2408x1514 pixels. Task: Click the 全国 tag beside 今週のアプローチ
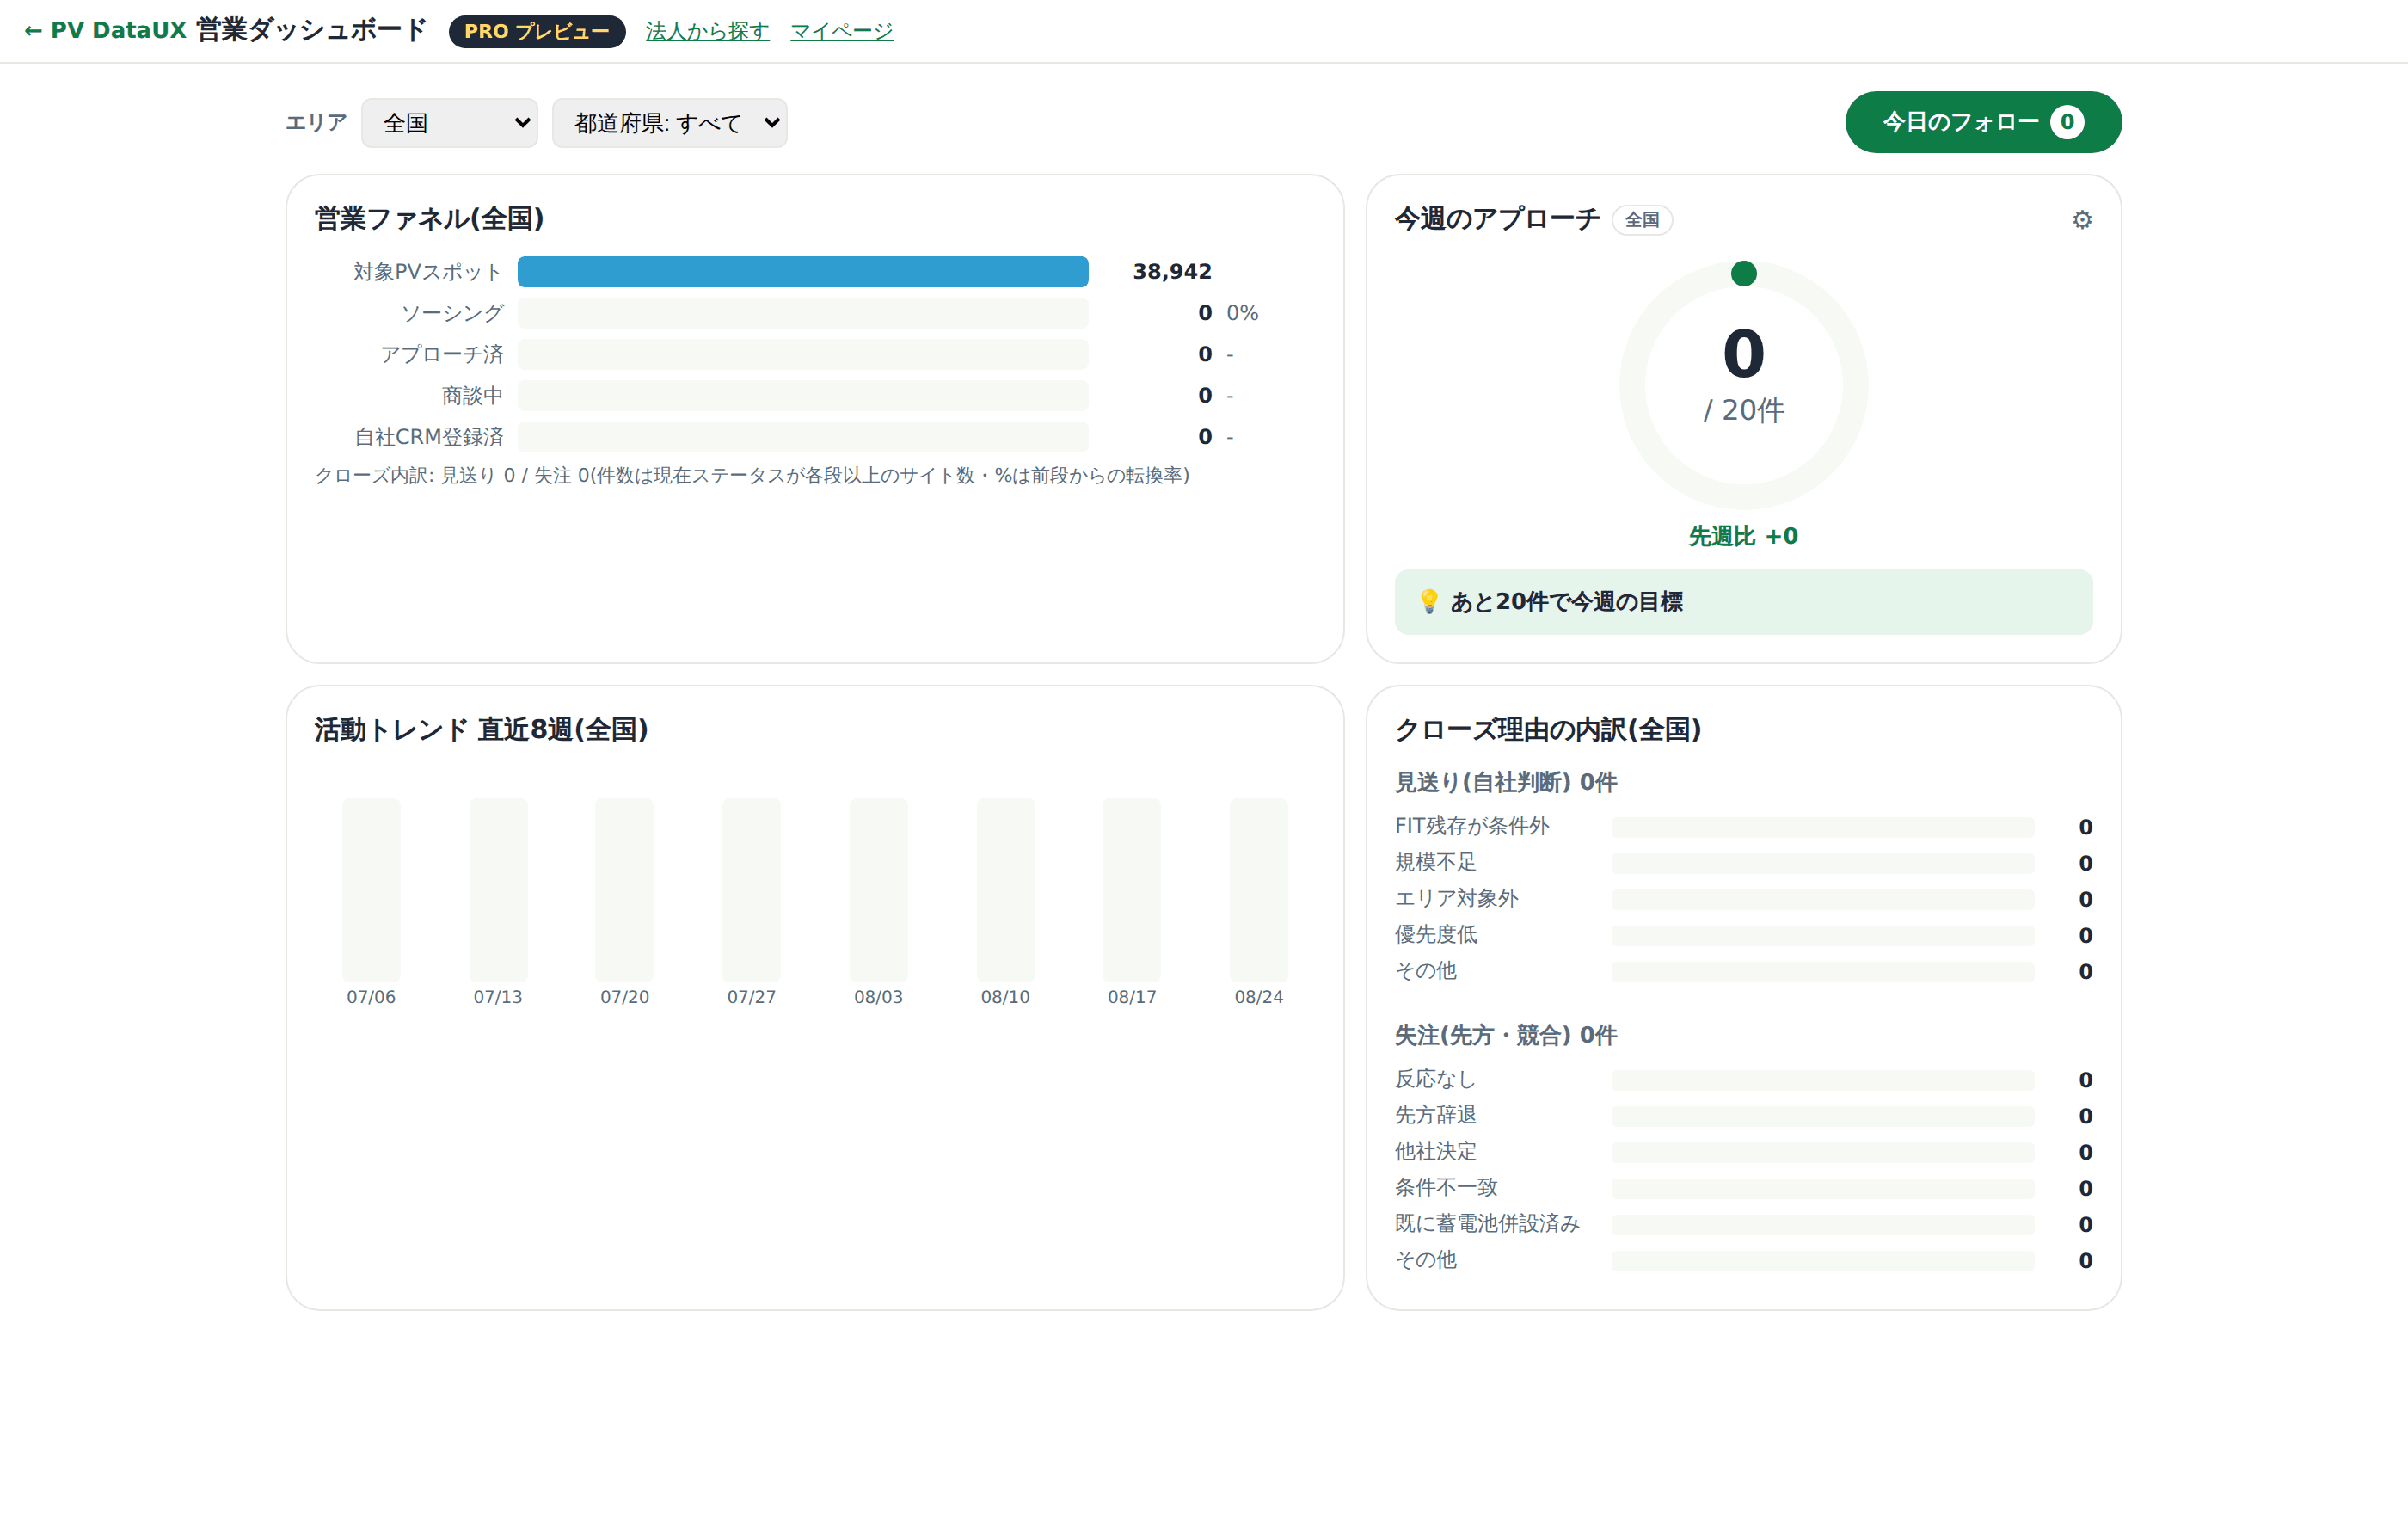[1642, 219]
